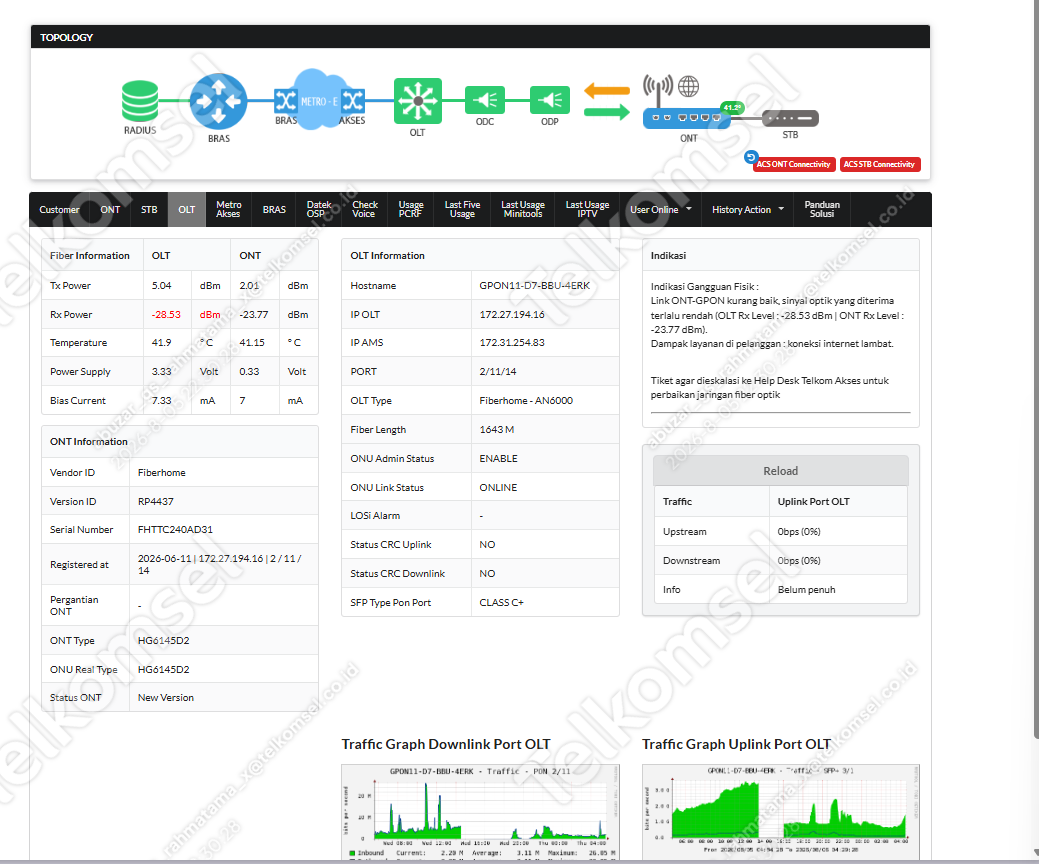
Task: Click the OLT node icon in topology
Action: [x=417, y=101]
